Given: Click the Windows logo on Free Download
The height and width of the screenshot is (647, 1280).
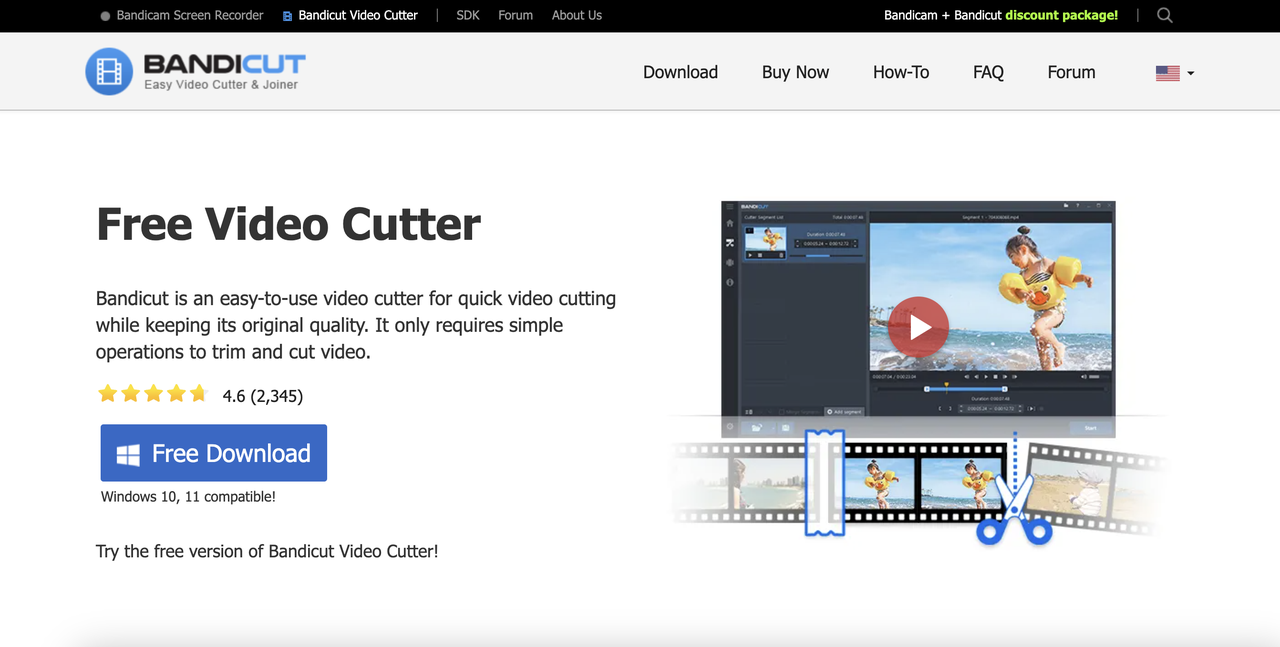Looking at the screenshot, I should coord(128,455).
